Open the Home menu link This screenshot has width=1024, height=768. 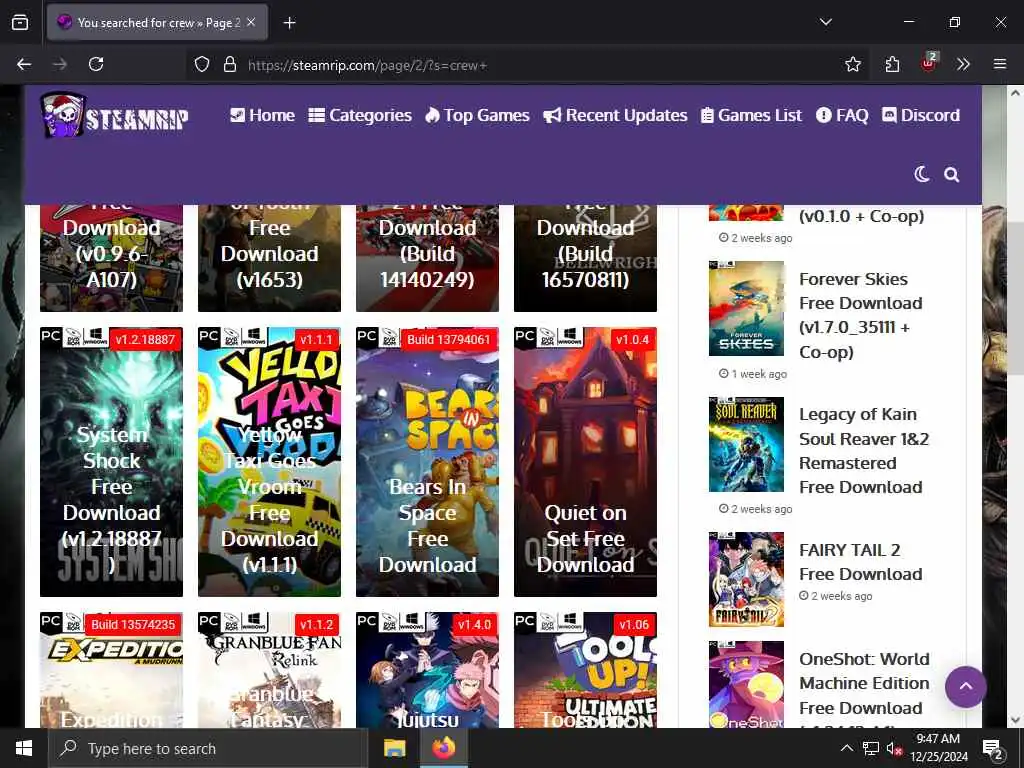pyautogui.click(x=262, y=116)
